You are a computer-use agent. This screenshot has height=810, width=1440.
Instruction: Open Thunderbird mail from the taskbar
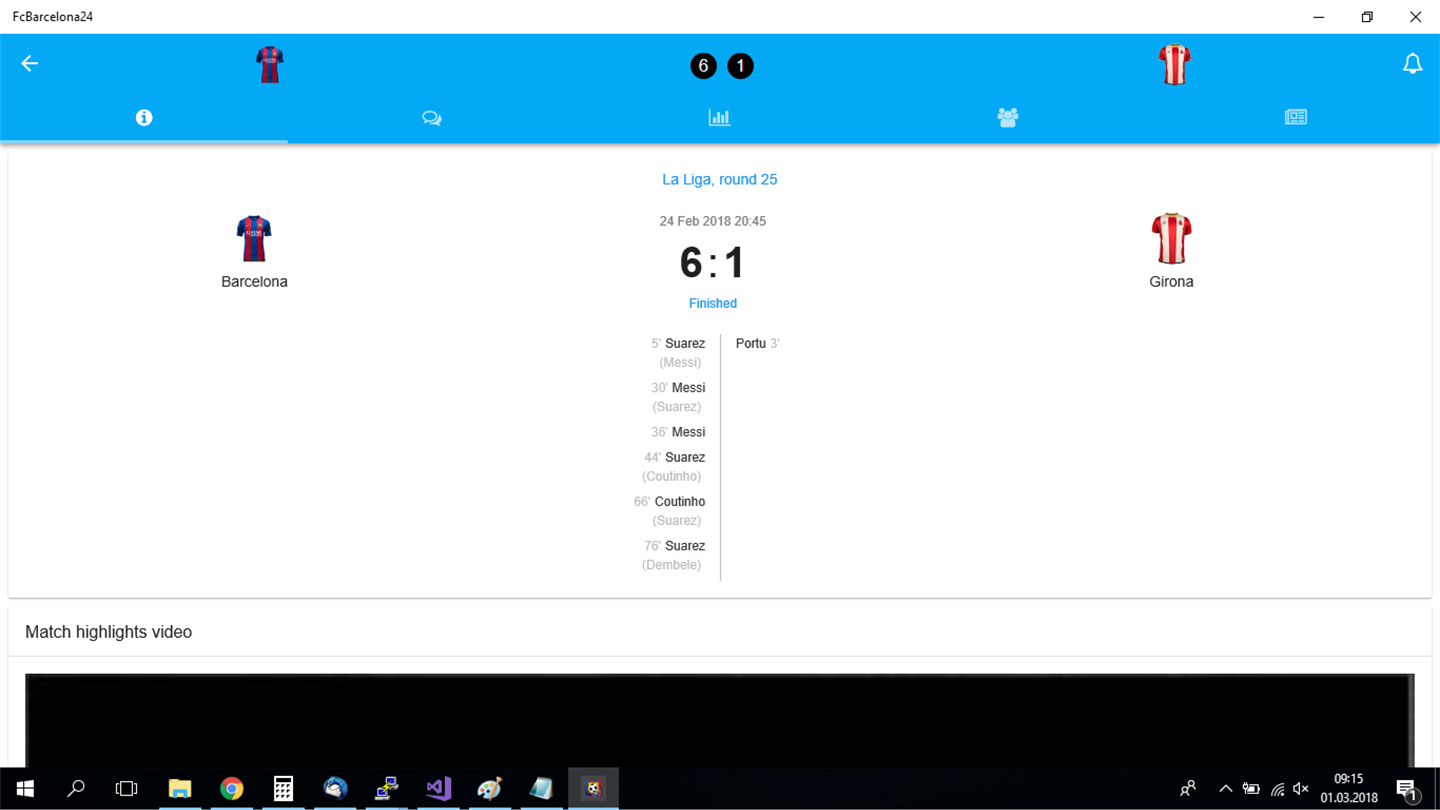tap(335, 789)
